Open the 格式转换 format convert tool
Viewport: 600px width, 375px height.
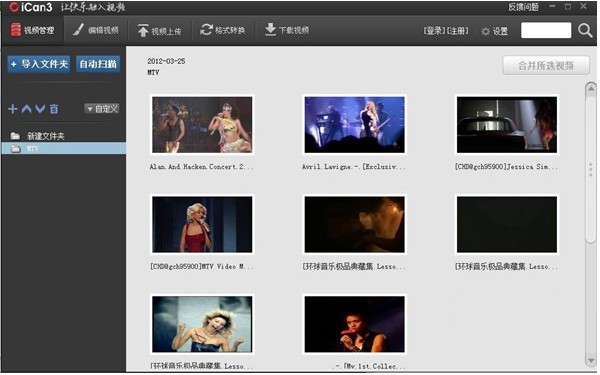(222, 30)
